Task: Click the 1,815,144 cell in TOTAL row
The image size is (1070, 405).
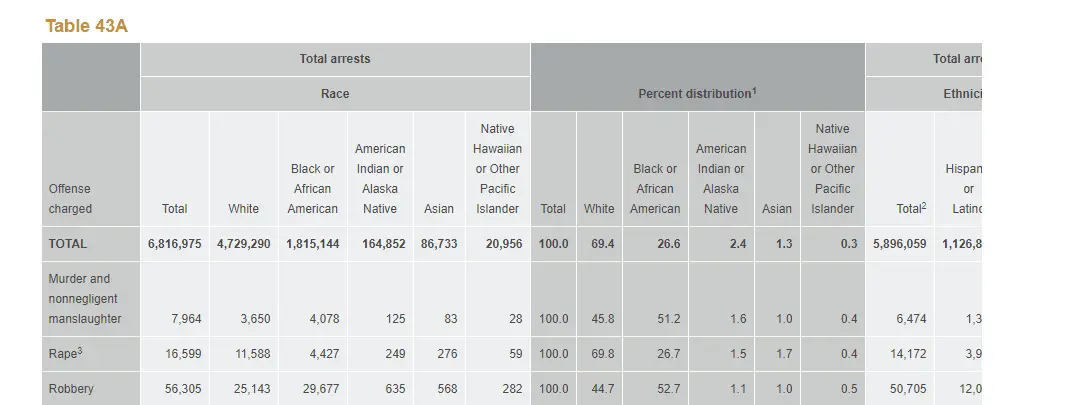Action: [x=312, y=244]
